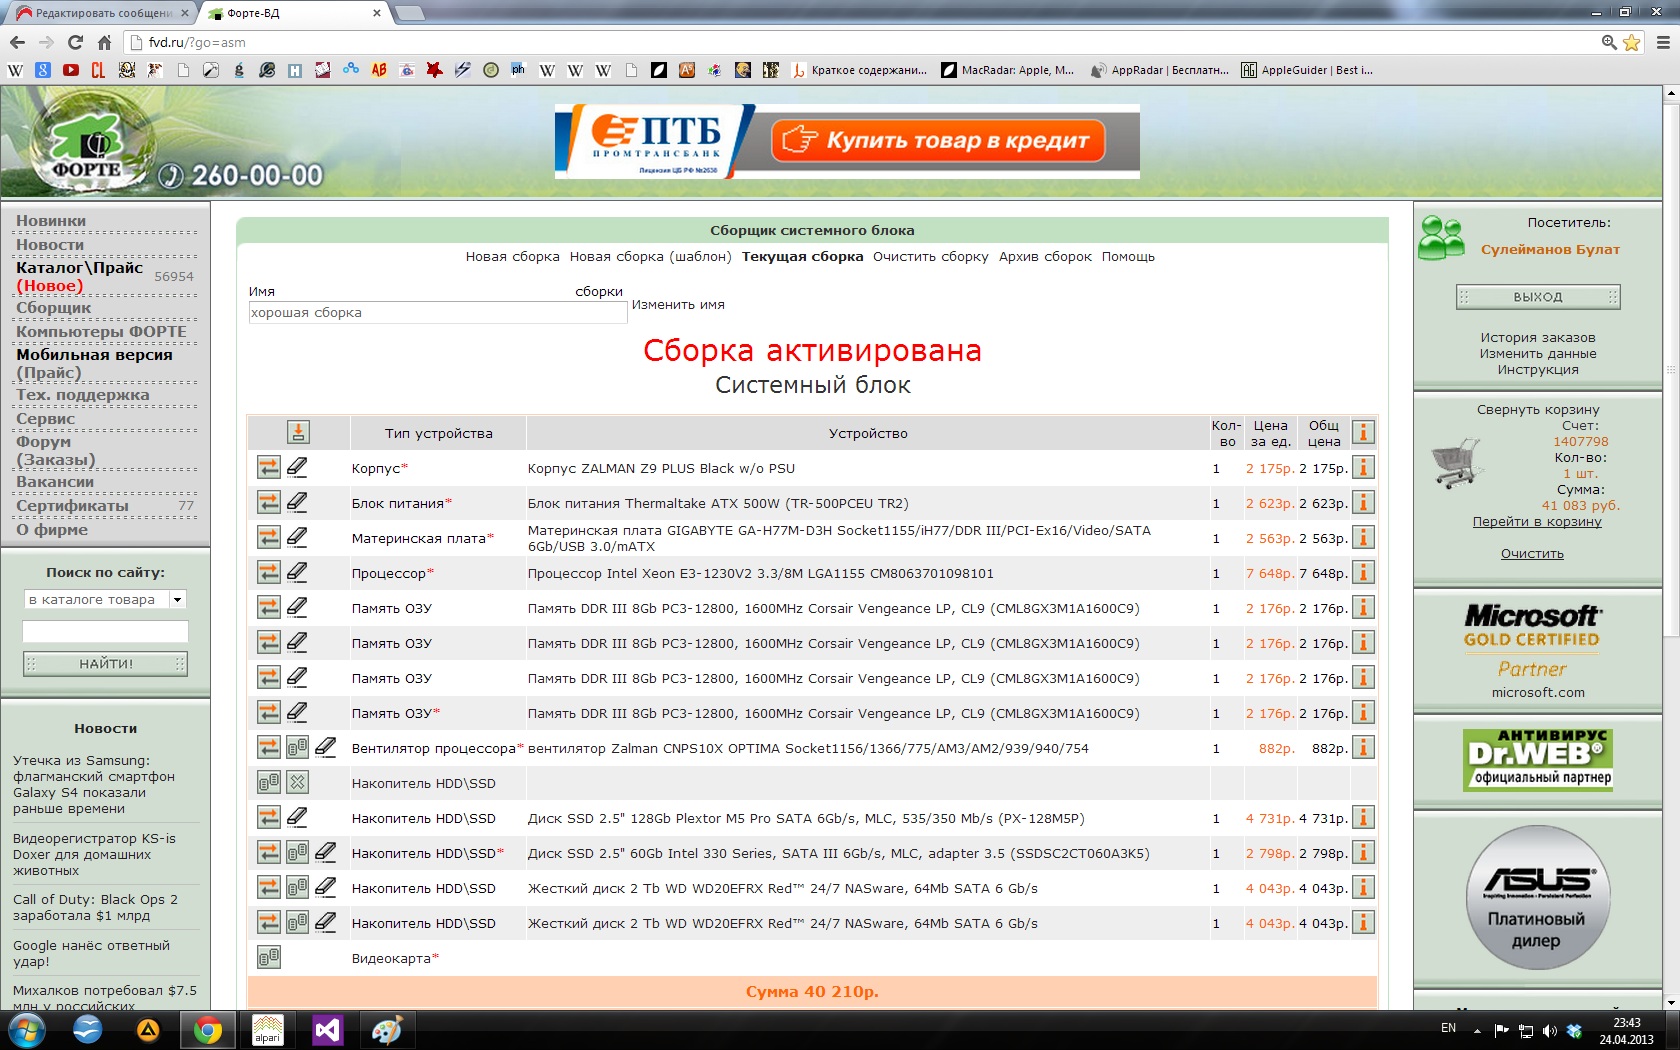Image resolution: width=1680 pixels, height=1050 pixels.
Task: Click the НАЙТИ! search button
Action: [x=105, y=664]
